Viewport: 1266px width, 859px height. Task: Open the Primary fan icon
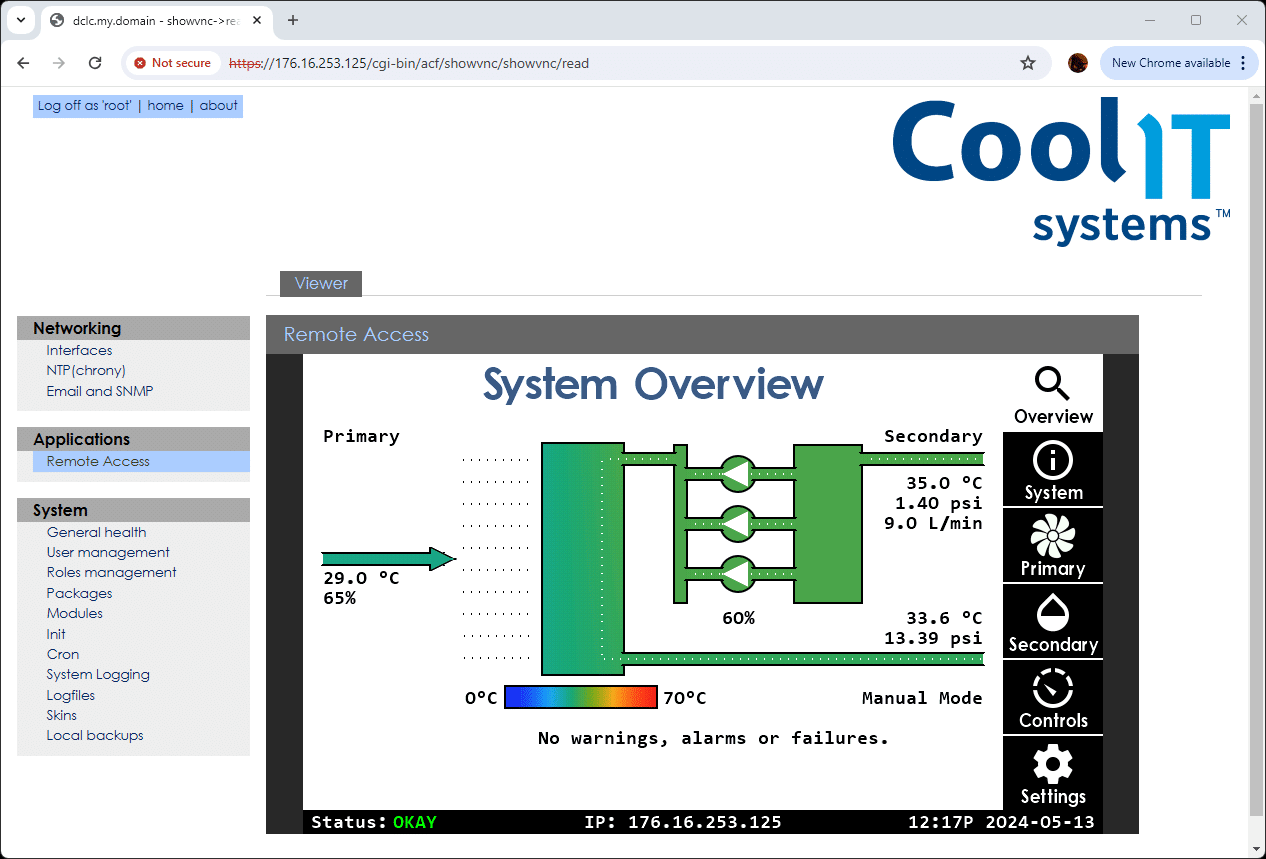pos(1052,537)
